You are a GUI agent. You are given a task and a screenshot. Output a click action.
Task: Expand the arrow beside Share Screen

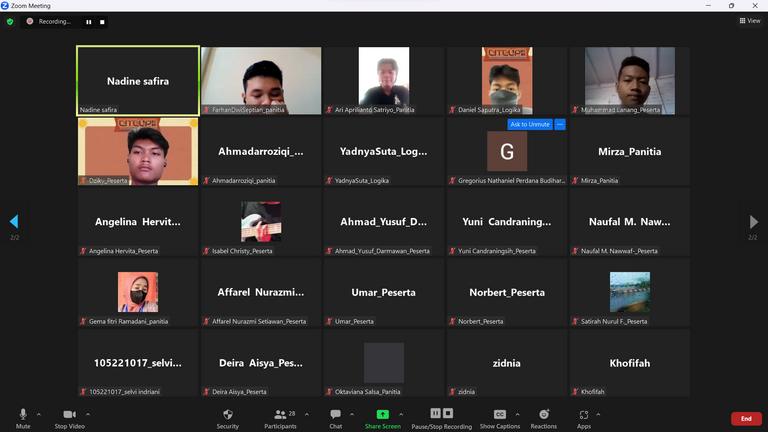click(x=401, y=414)
